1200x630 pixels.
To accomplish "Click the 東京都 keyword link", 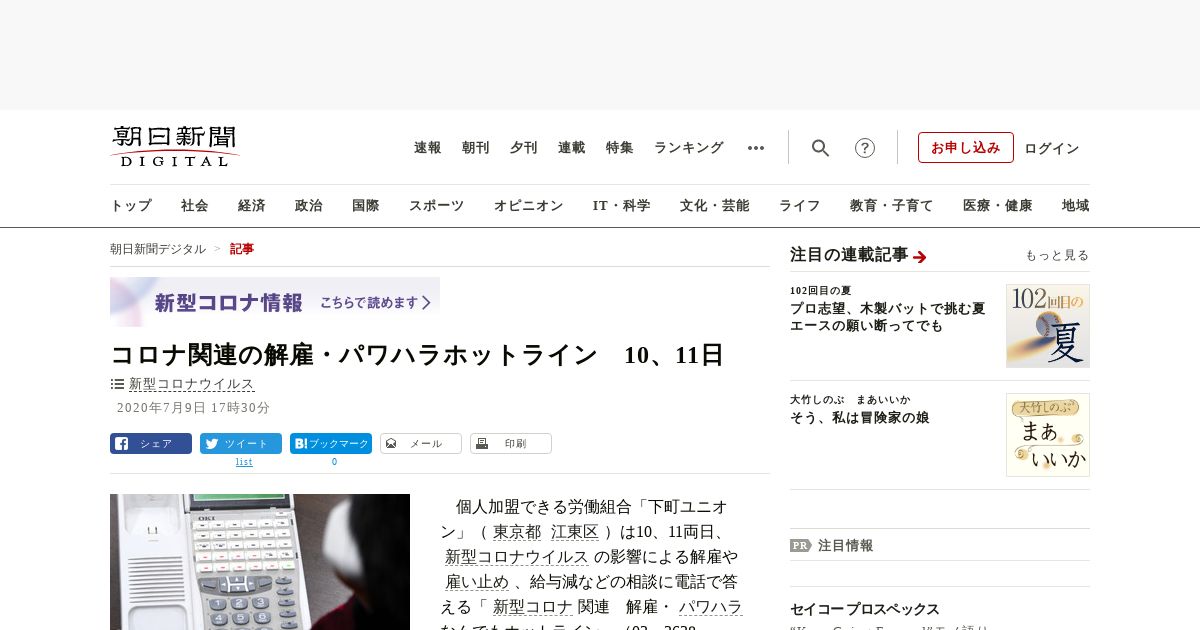I will click(517, 532).
